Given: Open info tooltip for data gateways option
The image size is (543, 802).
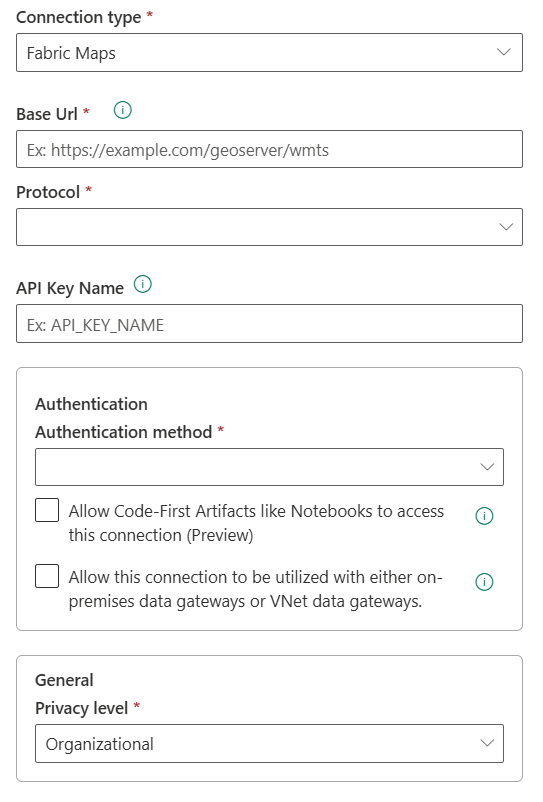Looking at the screenshot, I should click(x=484, y=582).
